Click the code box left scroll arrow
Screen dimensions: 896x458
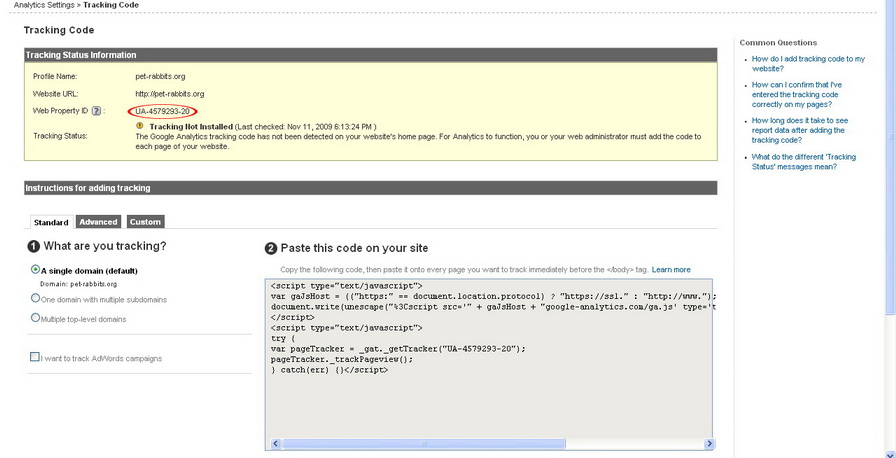[x=274, y=444]
